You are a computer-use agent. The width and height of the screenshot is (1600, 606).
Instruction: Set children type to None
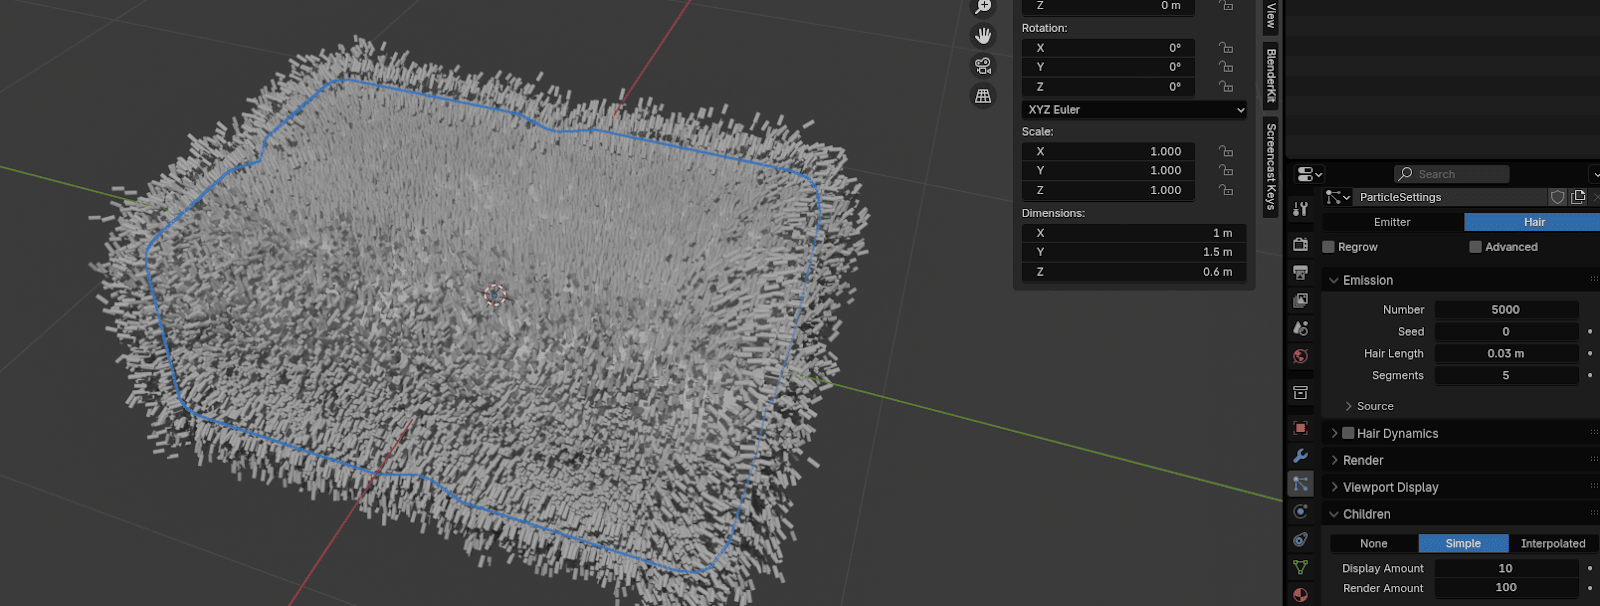[x=1373, y=543]
